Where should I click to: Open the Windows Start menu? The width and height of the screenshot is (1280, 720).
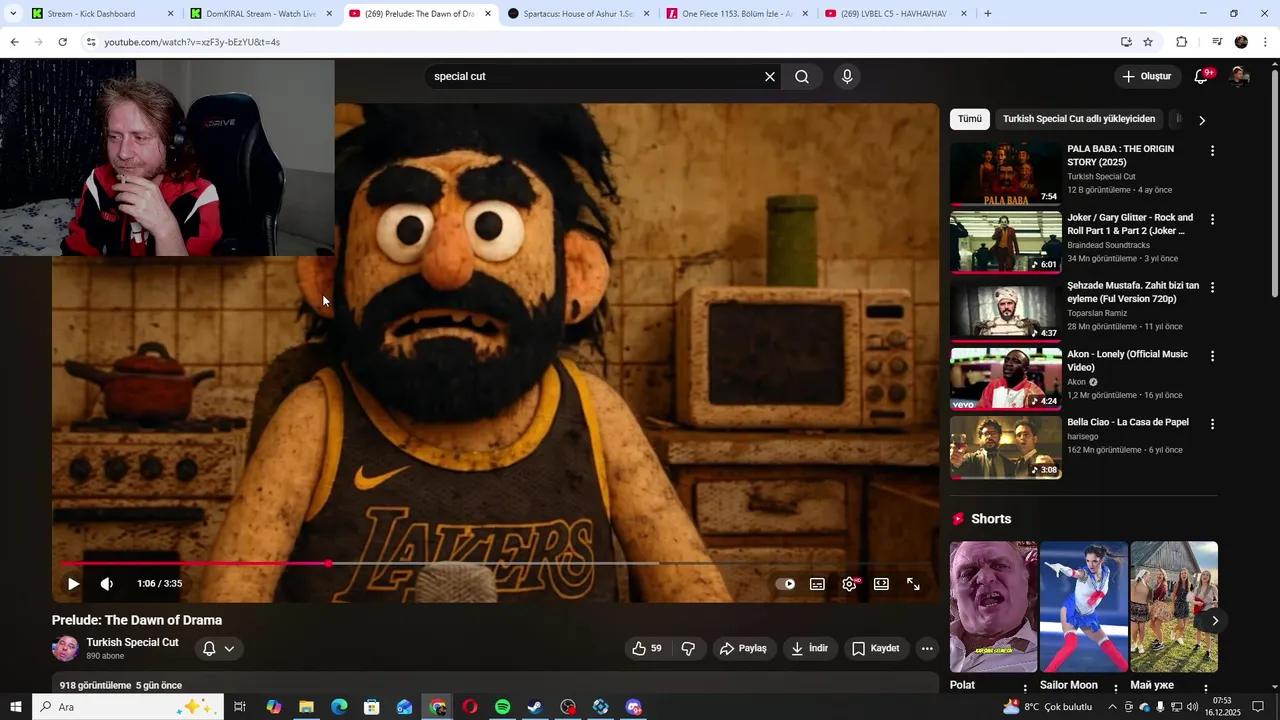(15, 707)
